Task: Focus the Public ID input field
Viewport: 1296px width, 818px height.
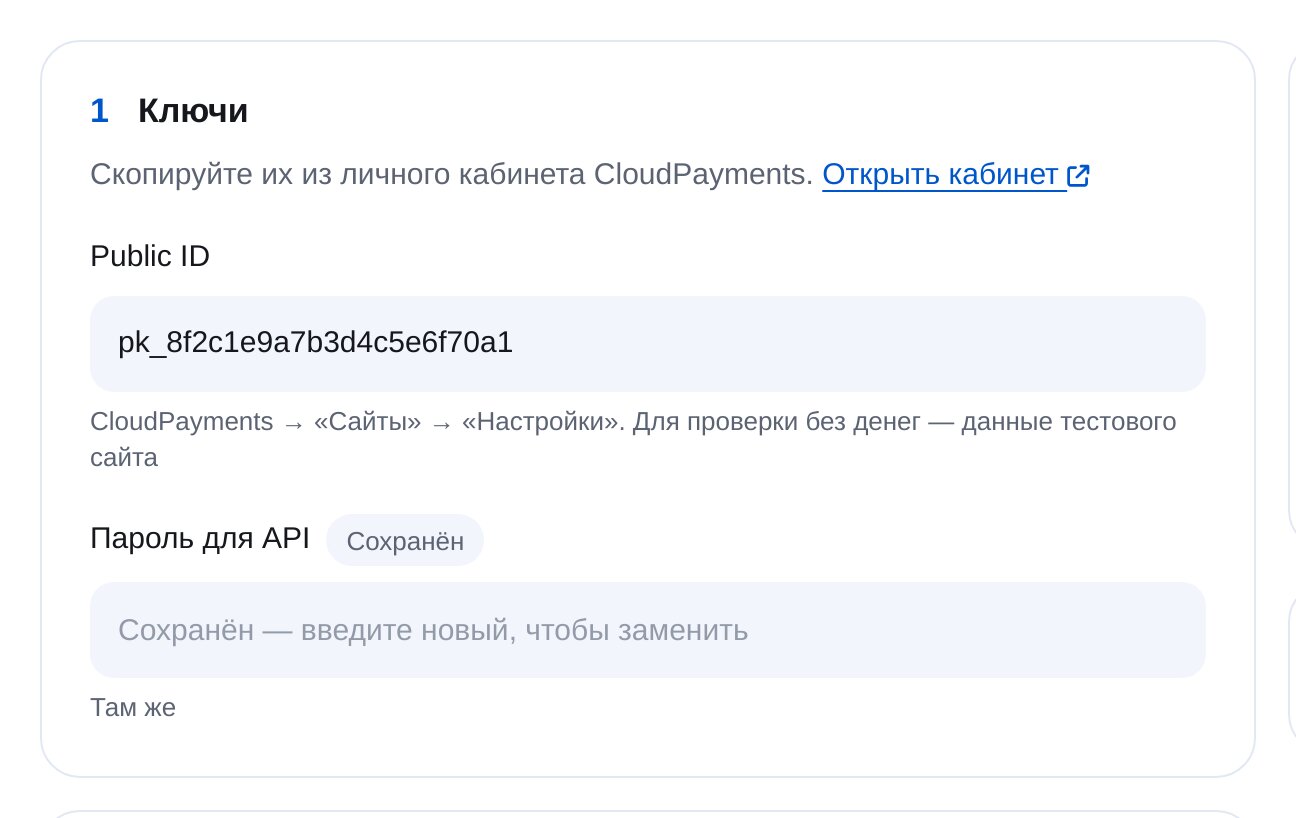Action: (648, 344)
